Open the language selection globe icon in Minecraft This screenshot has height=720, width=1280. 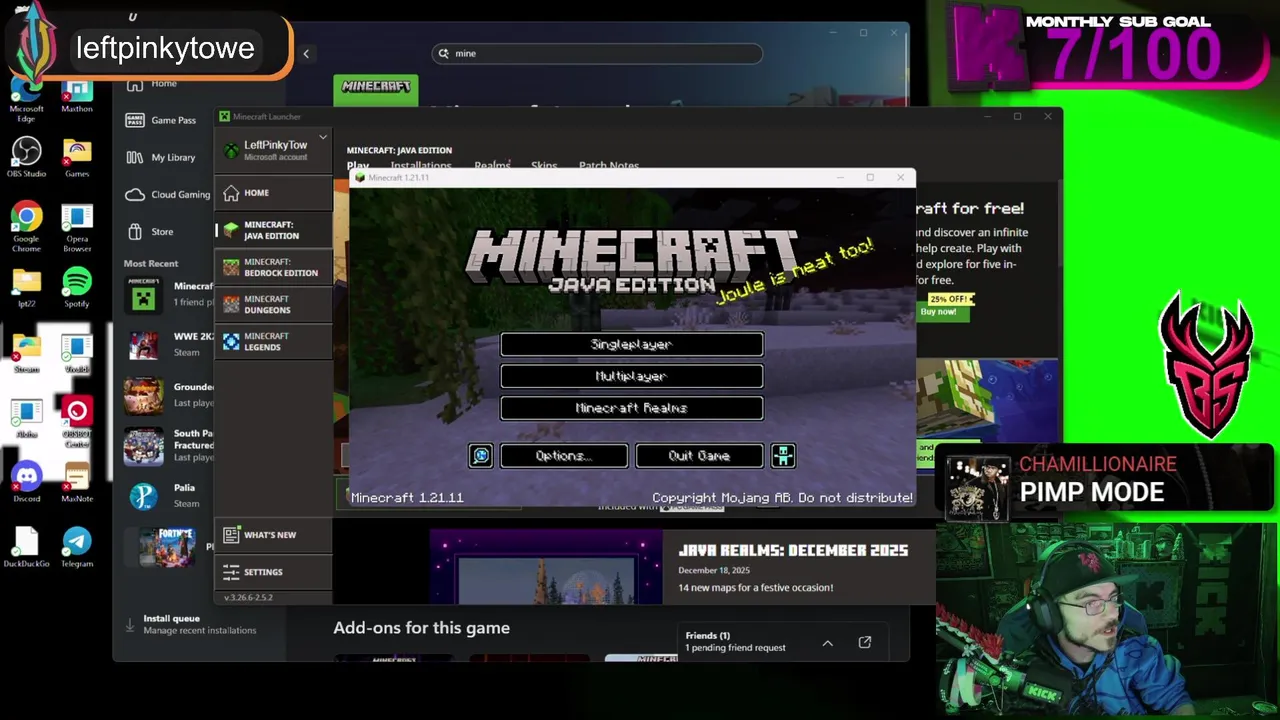click(x=481, y=456)
